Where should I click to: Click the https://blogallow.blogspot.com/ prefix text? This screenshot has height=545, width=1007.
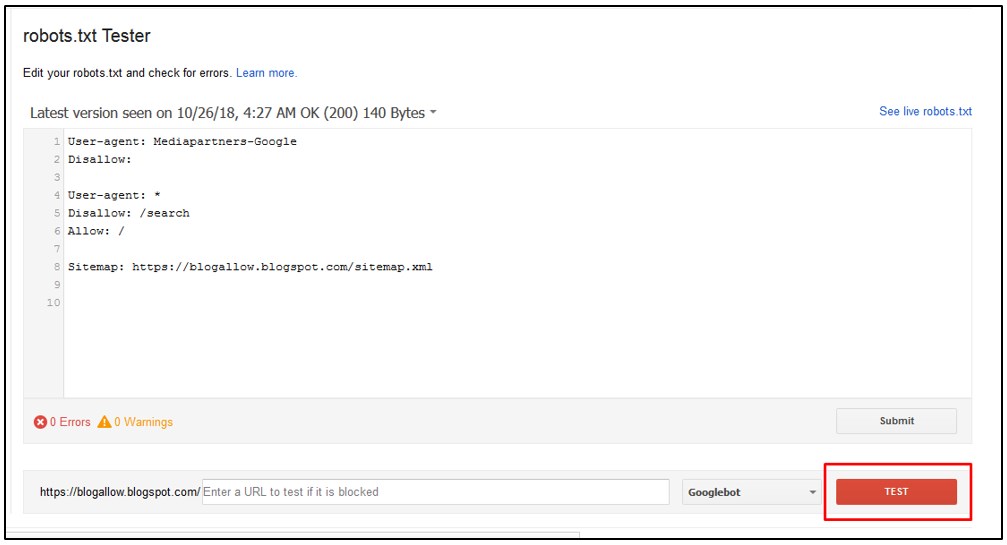click(120, 492)
